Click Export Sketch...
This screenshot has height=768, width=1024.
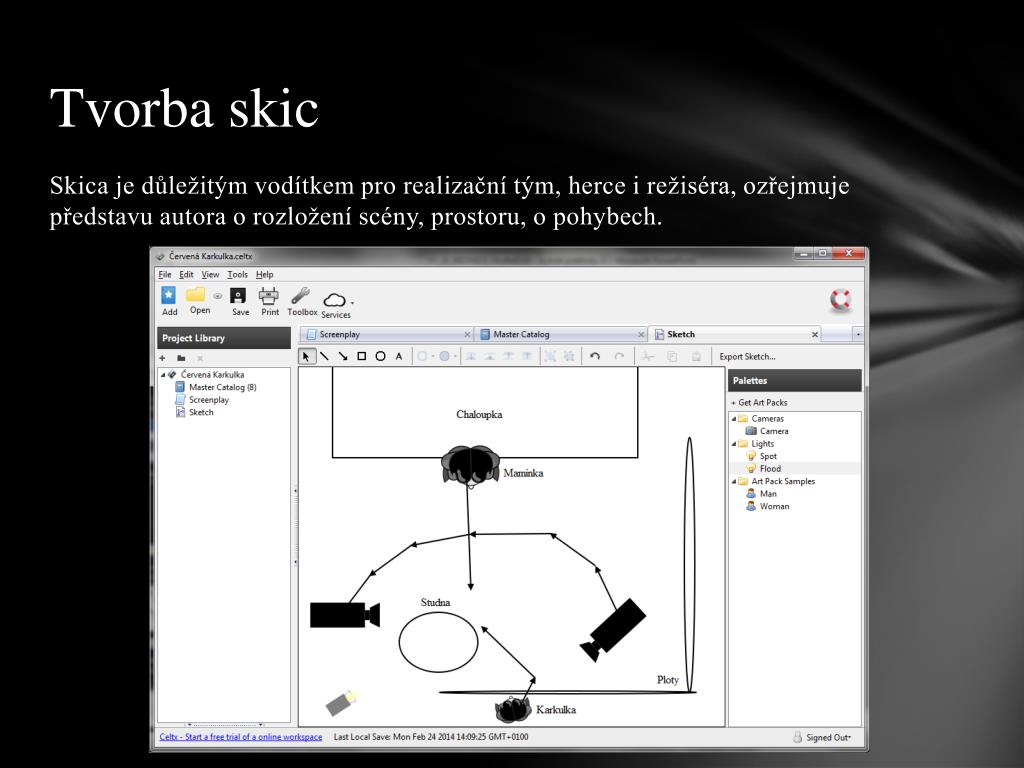(747, 357)
